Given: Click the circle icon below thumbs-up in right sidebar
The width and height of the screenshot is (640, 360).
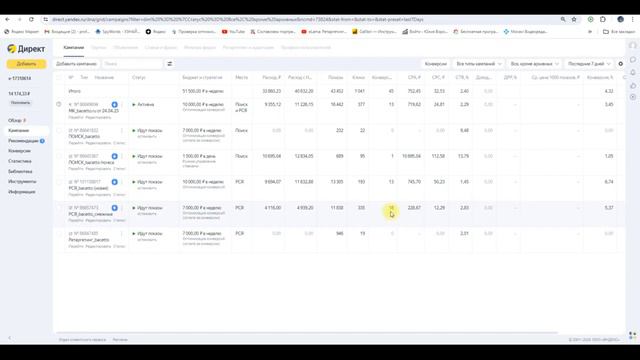Looking at the screenshot, I should click(x=633, y=97).
